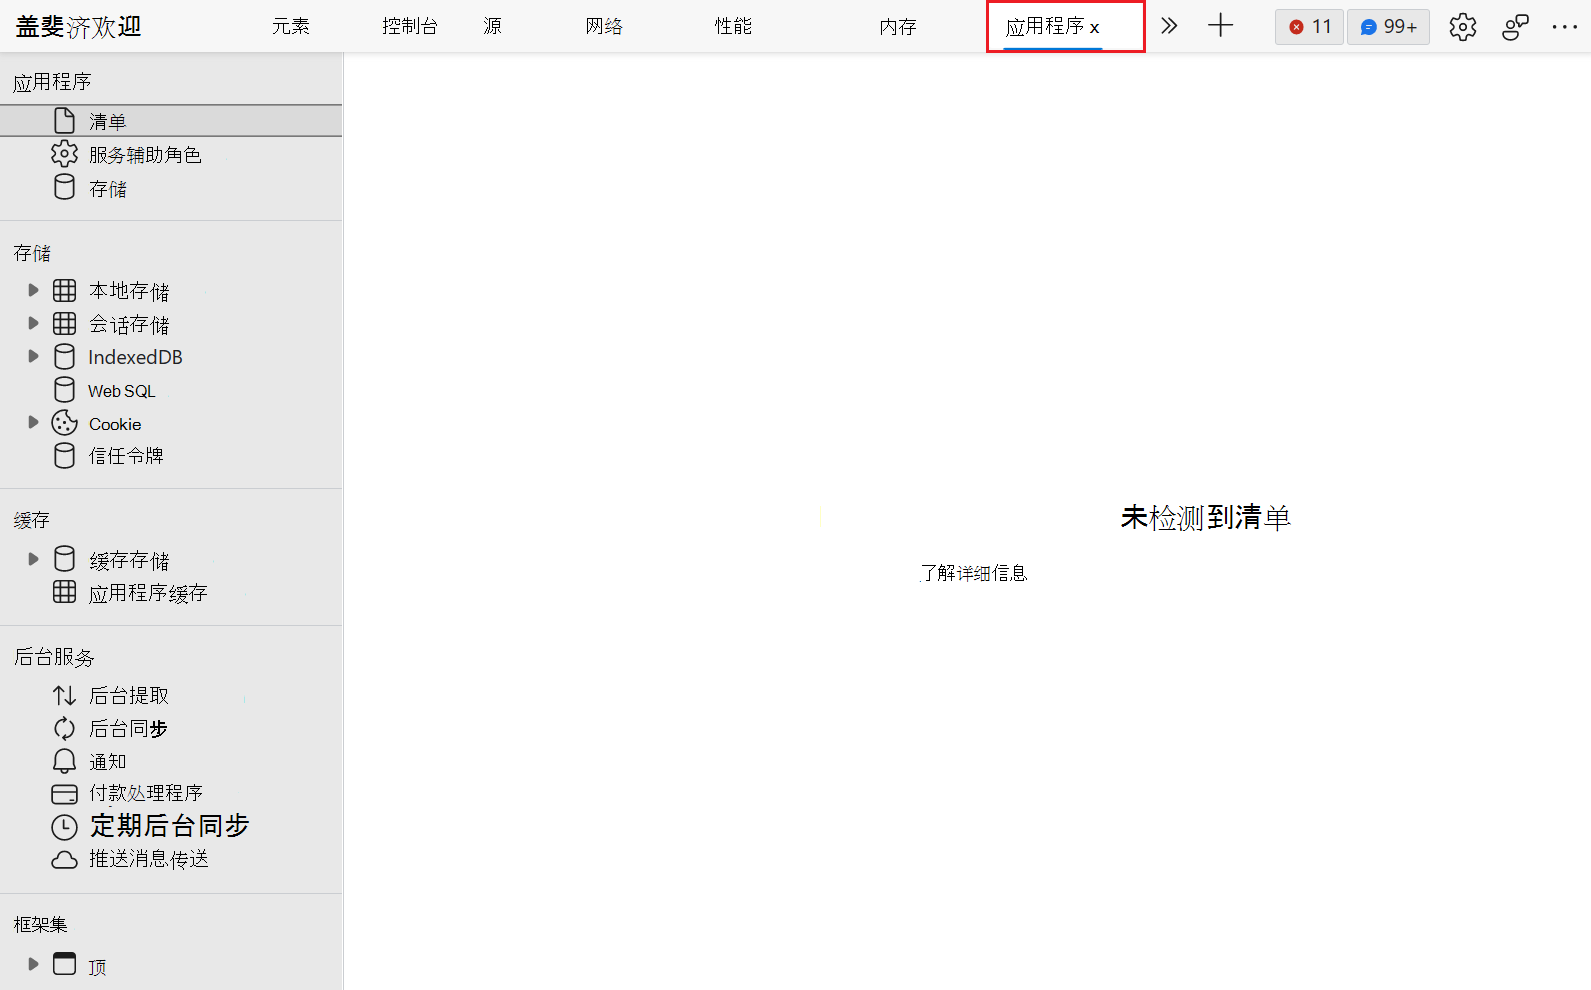Click the 服务辅助角色 gear icon
The height and width of the screenshot is (990, 1591).
point(64,154)
